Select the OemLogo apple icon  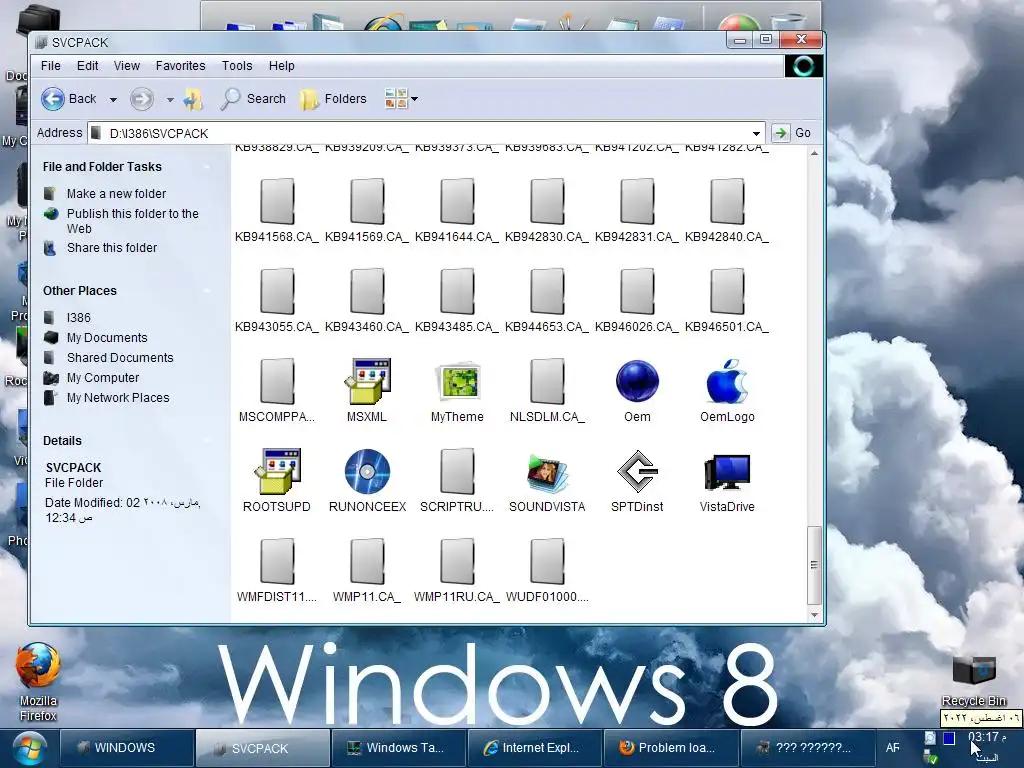[x=727, y=381]
